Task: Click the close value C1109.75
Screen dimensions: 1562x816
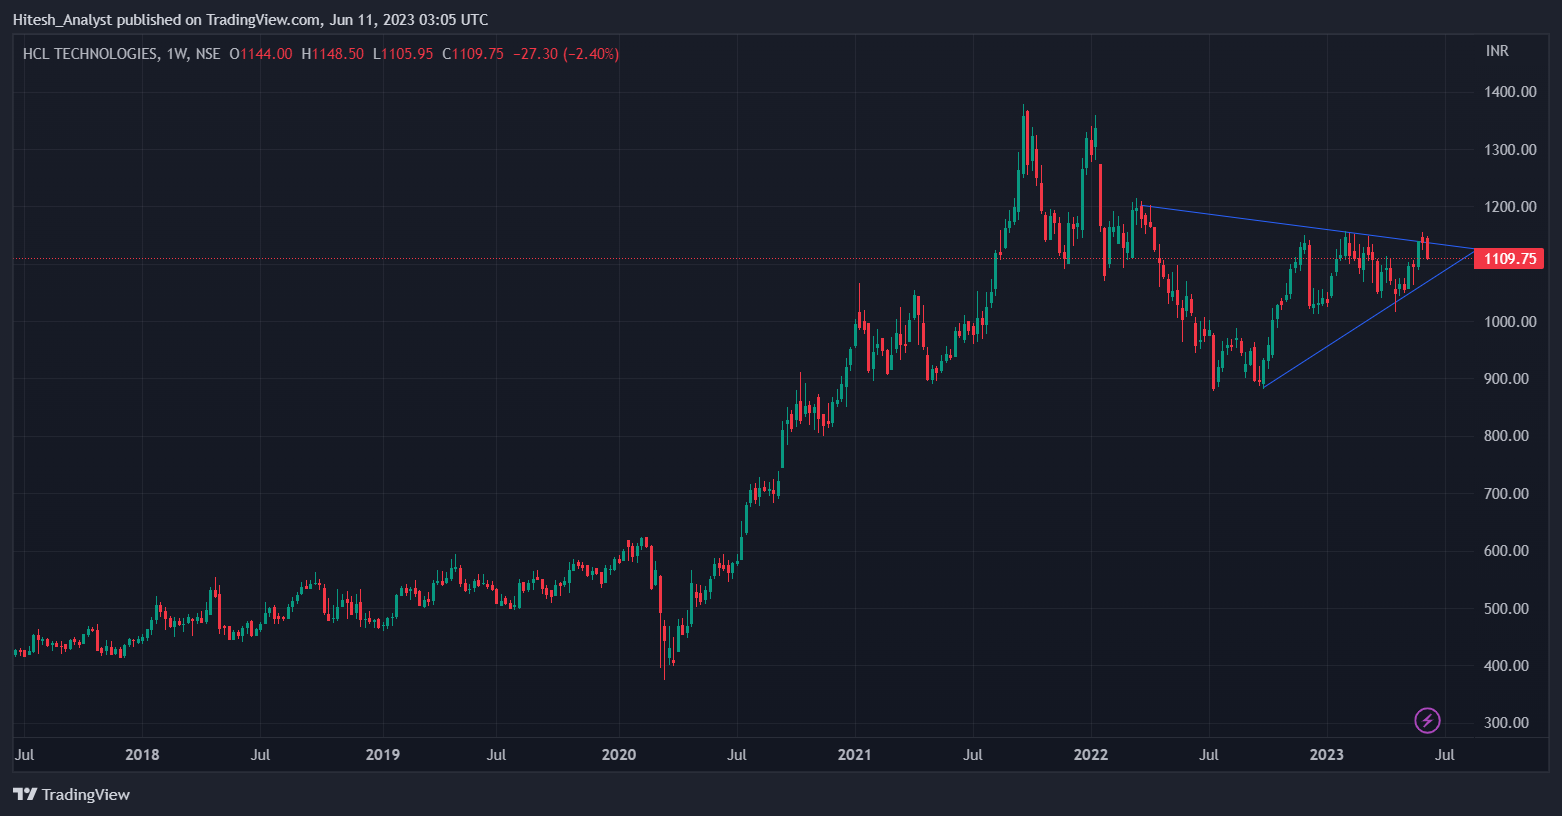Action: point(473,54)
